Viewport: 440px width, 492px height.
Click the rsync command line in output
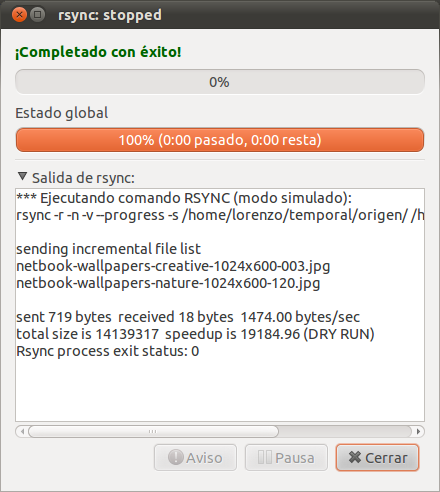click(x=220, y=215)
